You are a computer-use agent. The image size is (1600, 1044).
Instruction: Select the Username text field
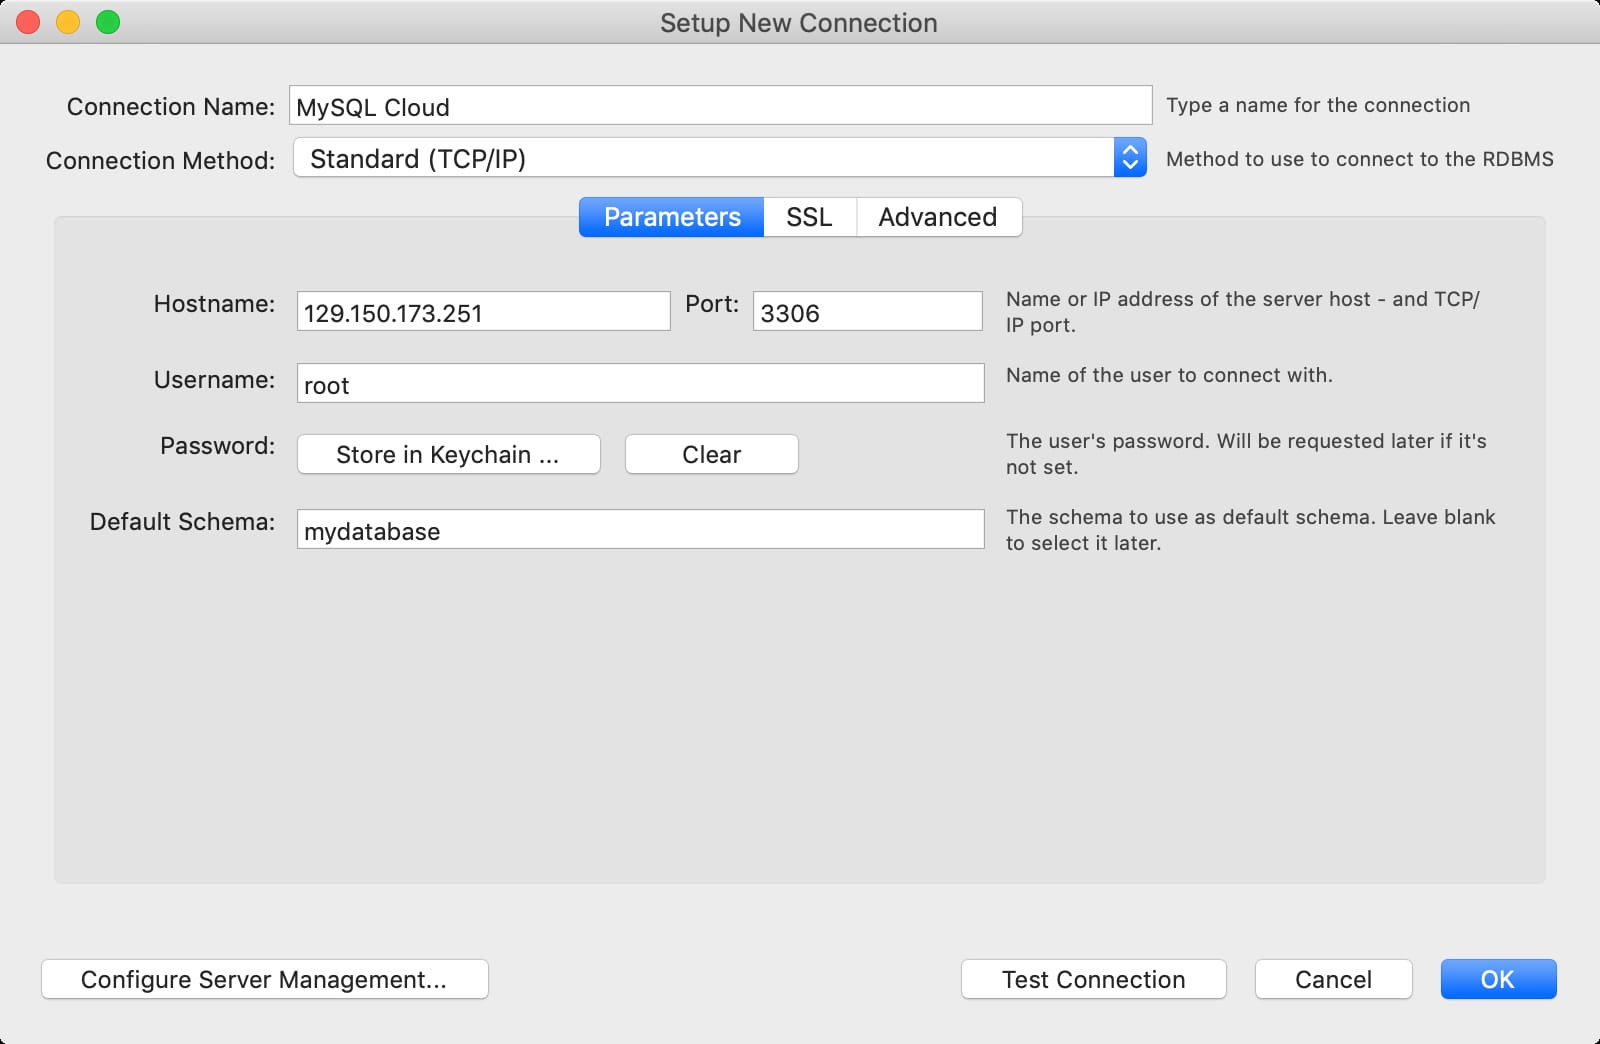click(640, 383)
